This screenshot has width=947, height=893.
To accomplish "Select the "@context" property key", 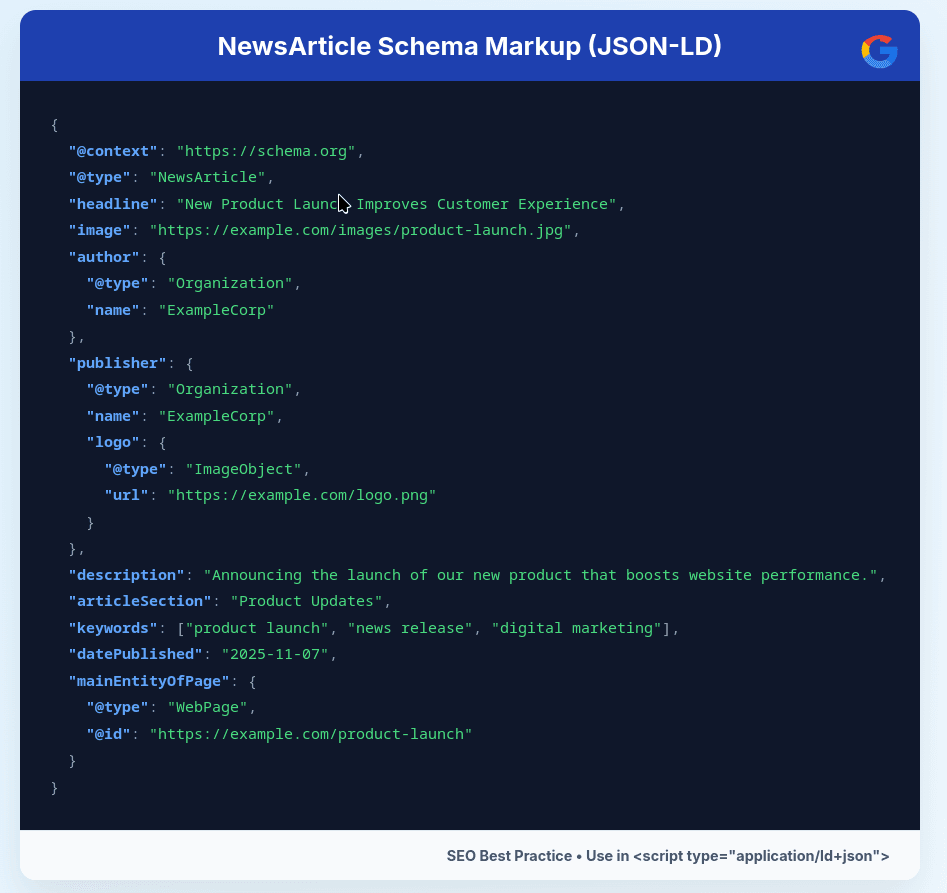I will pos(112,151).
